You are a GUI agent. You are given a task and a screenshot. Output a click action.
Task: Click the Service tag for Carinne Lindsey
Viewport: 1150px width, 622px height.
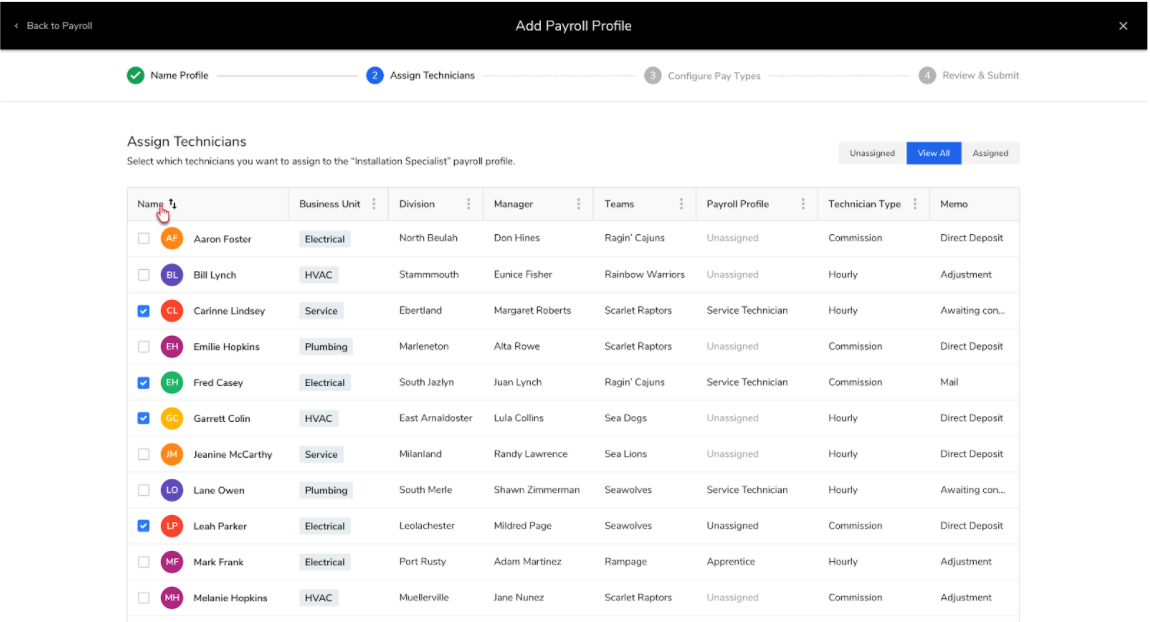tap(321, 311)
